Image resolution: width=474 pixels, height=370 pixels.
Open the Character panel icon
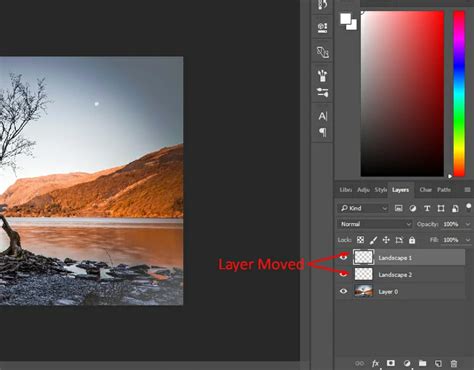[322, 116]
